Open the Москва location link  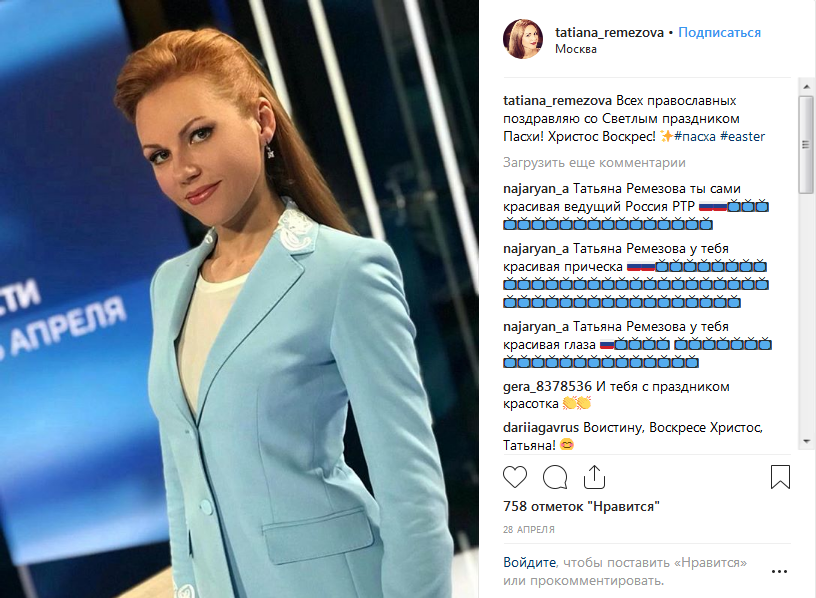pos(576,49)
